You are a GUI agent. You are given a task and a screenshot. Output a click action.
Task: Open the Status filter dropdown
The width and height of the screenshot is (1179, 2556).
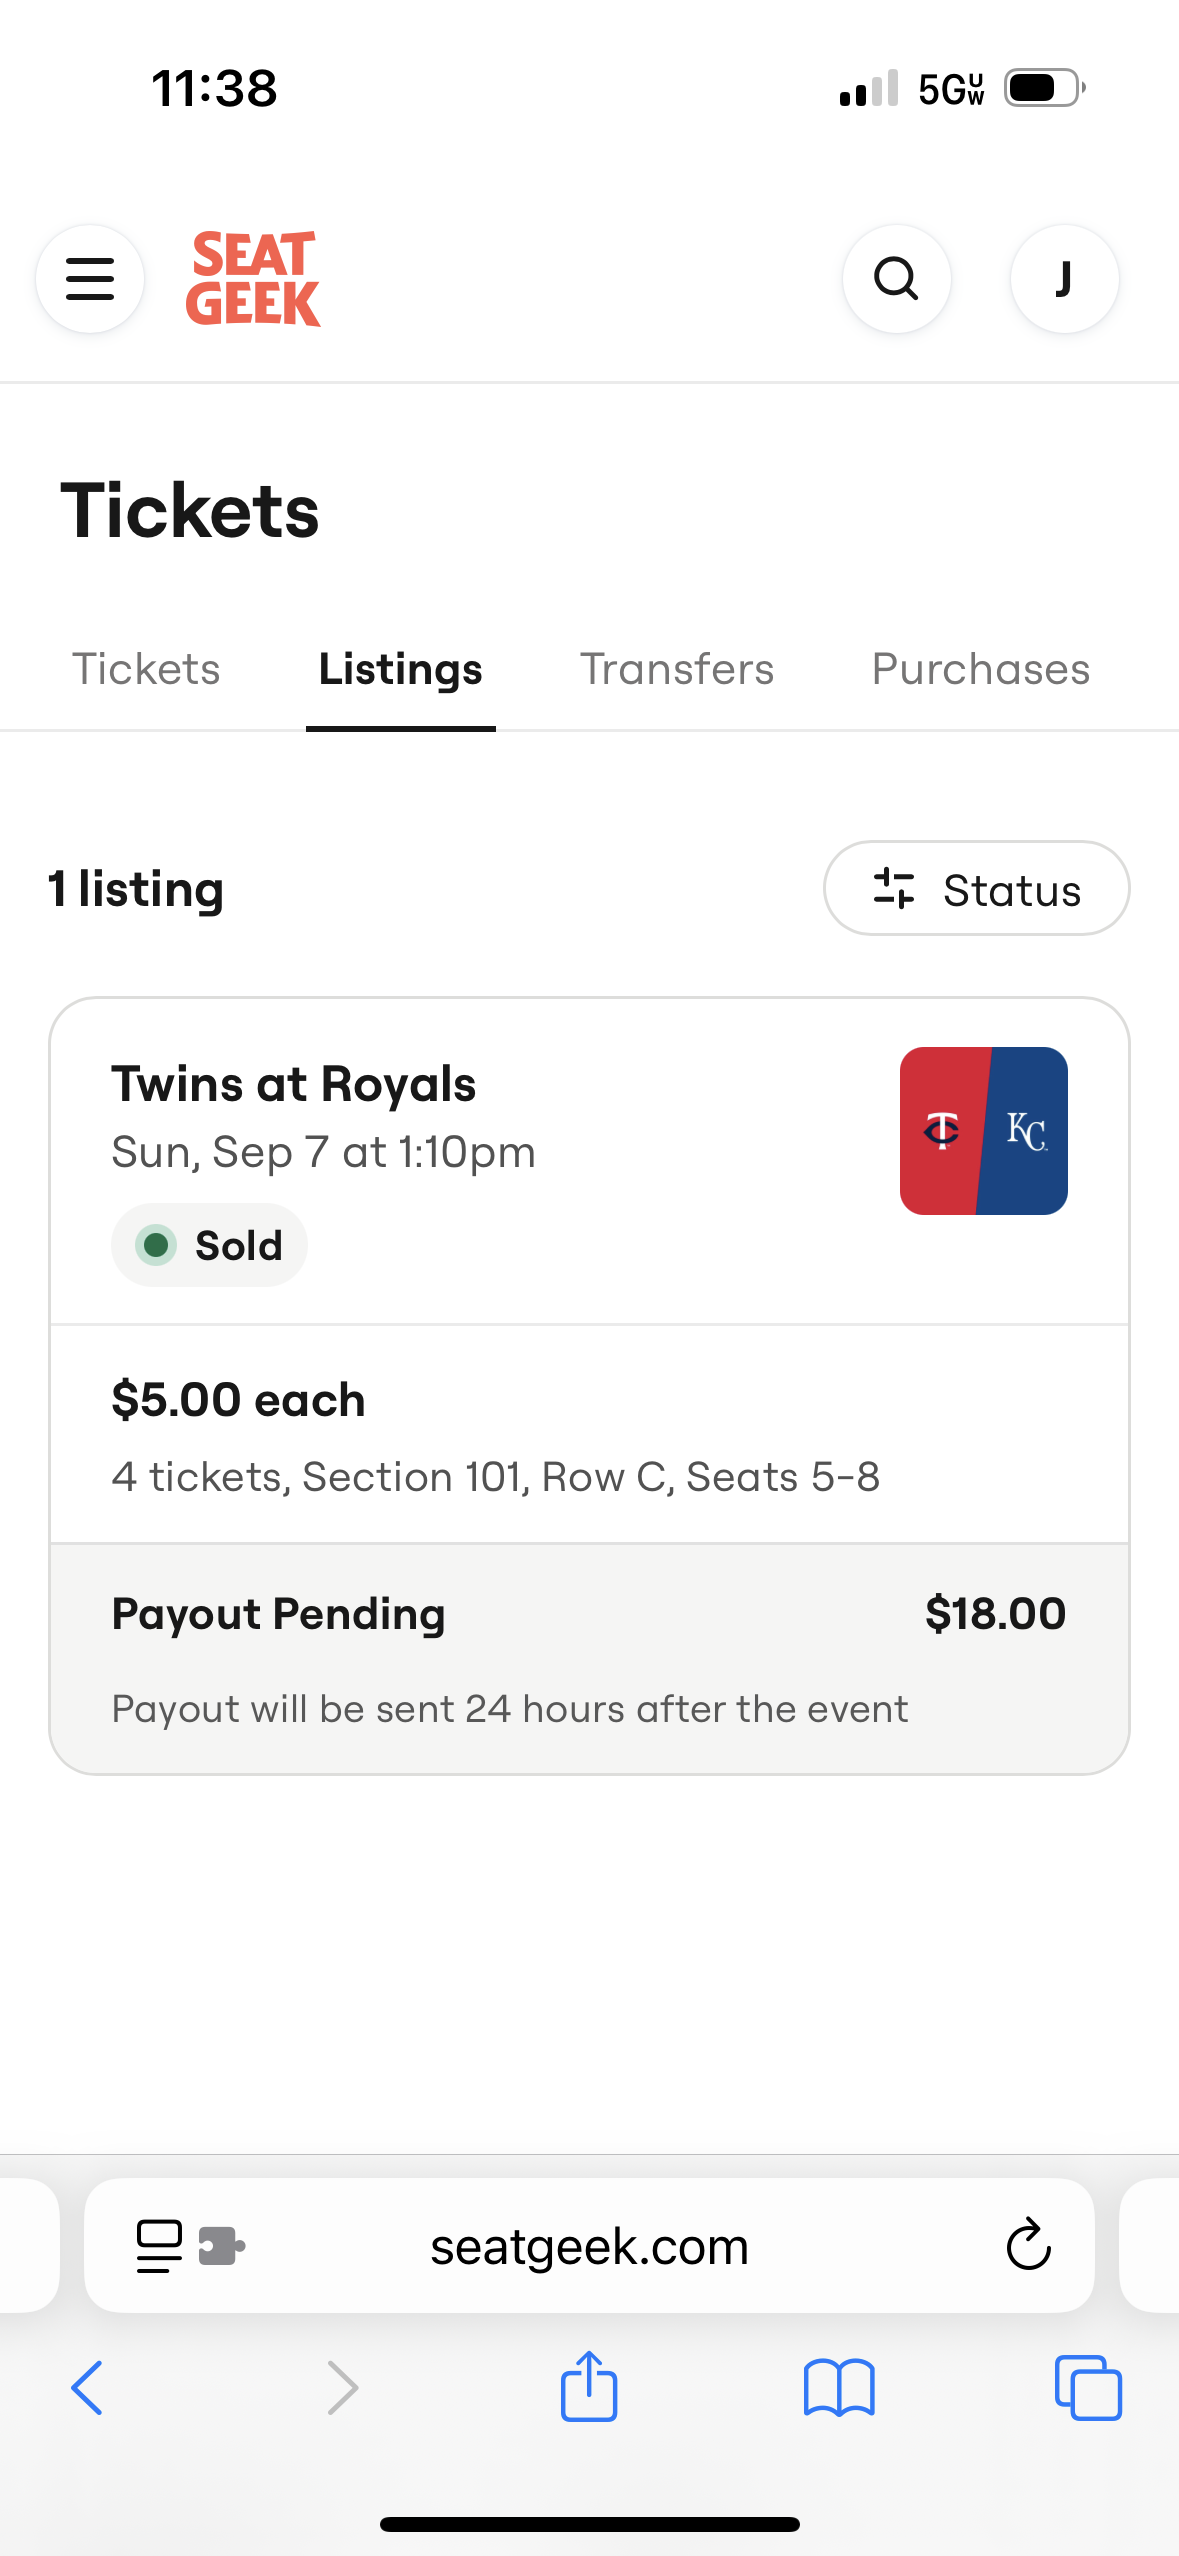pyautogui.click(x=976, y=889)
